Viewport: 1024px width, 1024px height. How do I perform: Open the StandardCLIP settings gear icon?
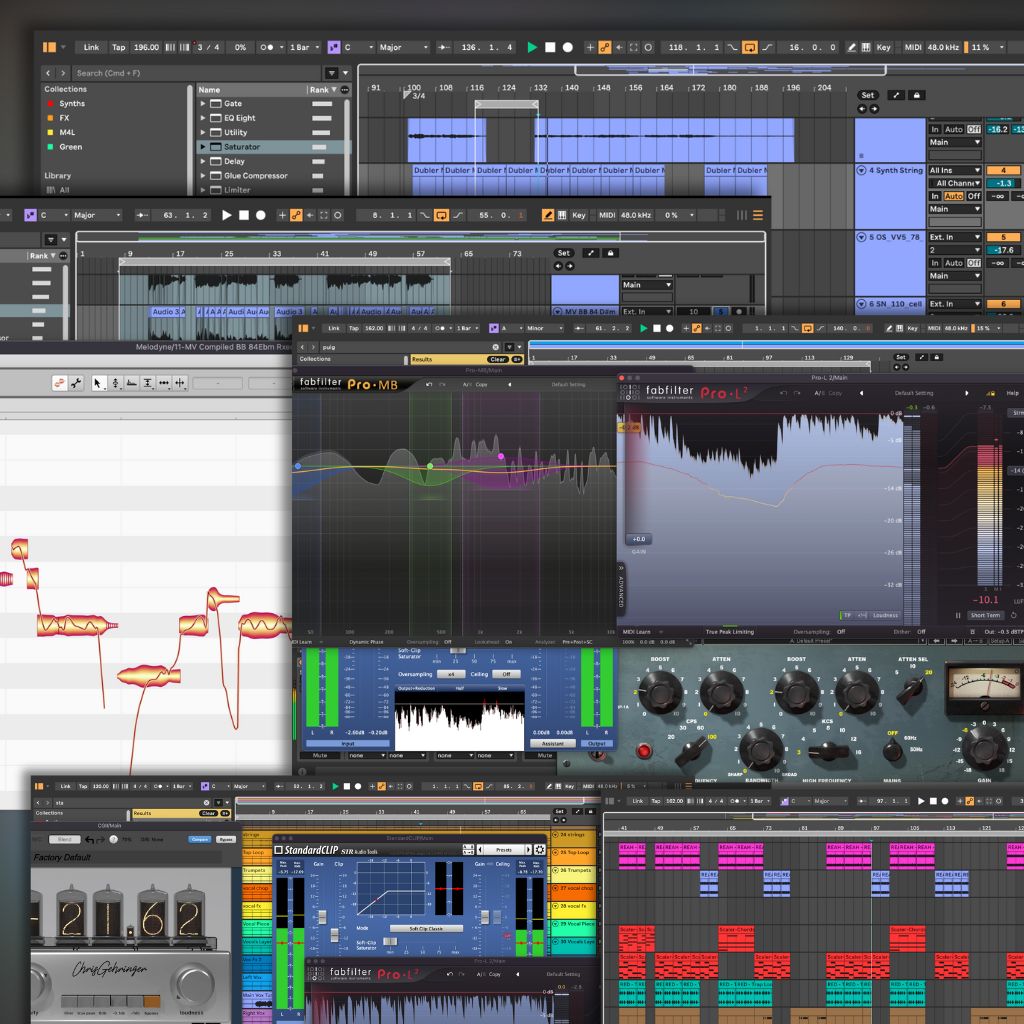click(x=541, y=849)
